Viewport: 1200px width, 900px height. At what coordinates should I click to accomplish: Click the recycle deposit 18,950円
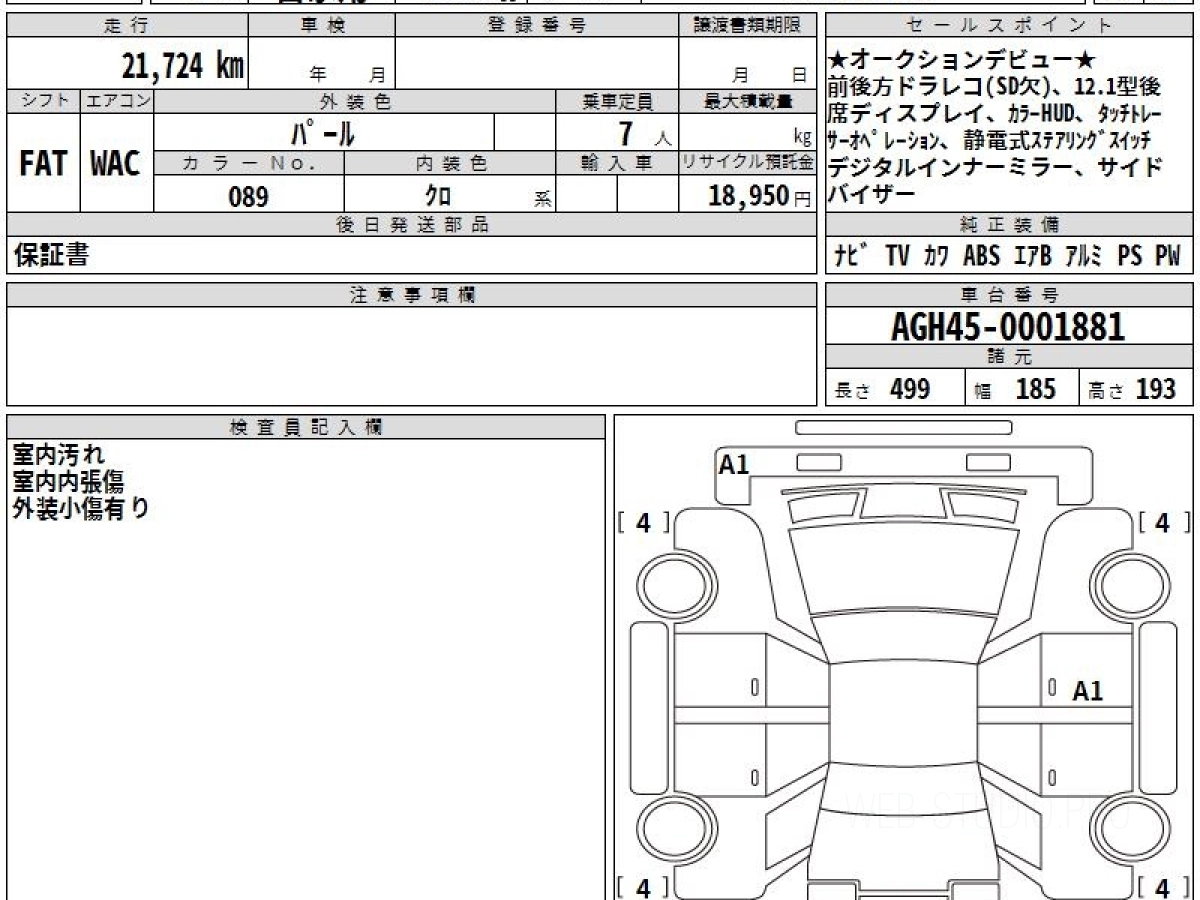pos(760,196)
